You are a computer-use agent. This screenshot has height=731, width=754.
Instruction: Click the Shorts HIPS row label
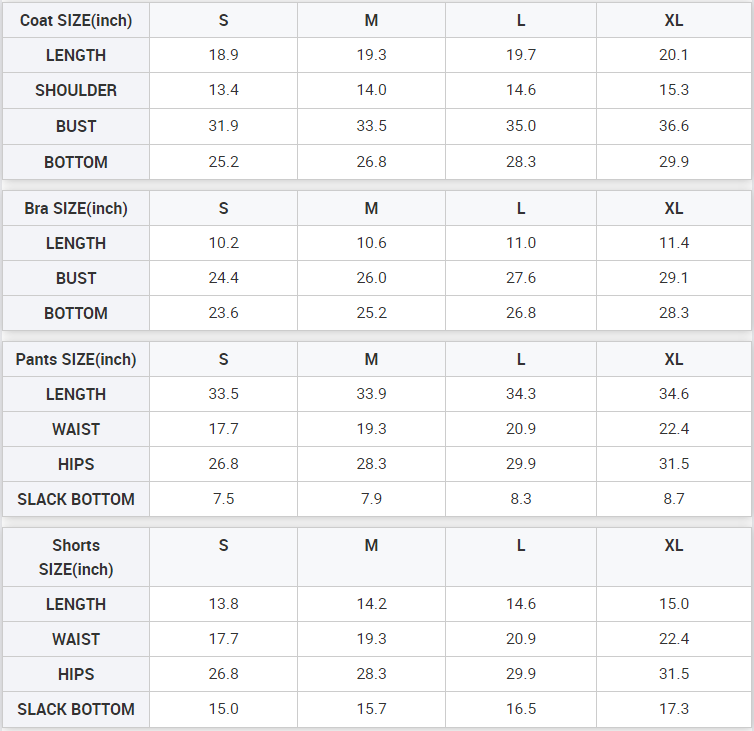pyautogui.click(x=76, y=674)
